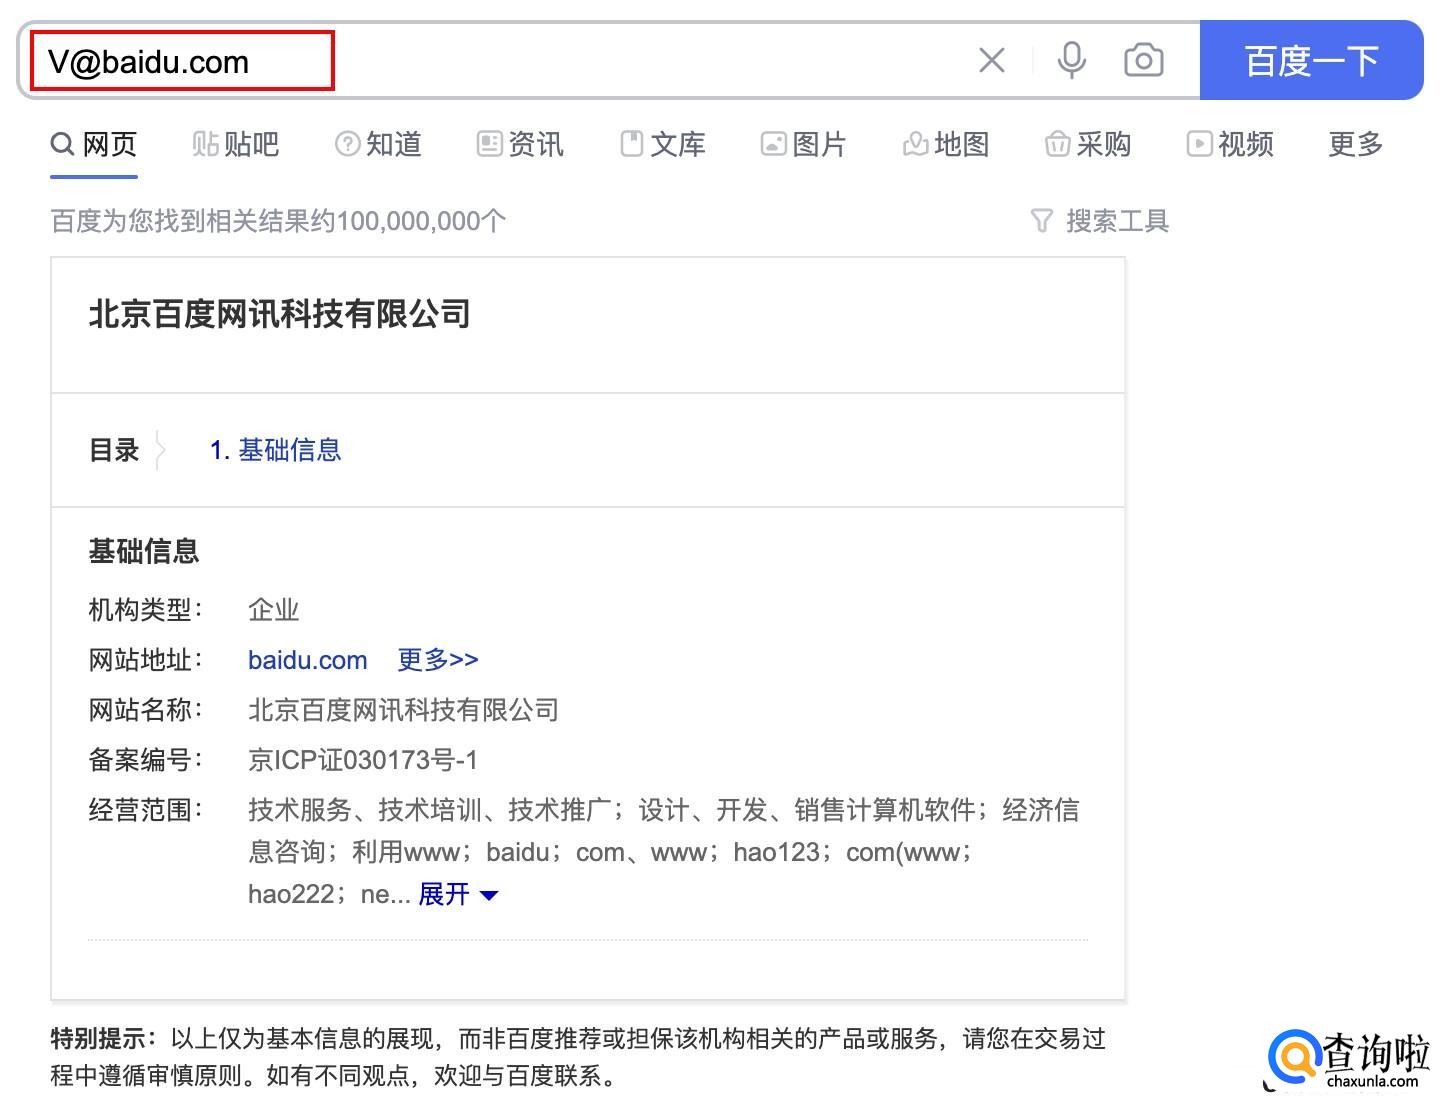The width and height of the screenshot is (1442, 1112).
Task: Open 地图 map search
Action: (x=944, y=144)
